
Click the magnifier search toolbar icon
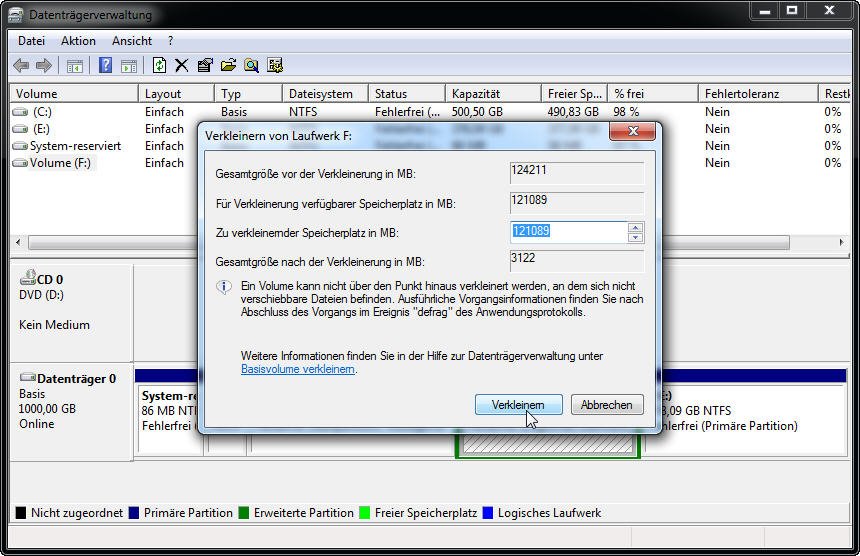[251, 66]
